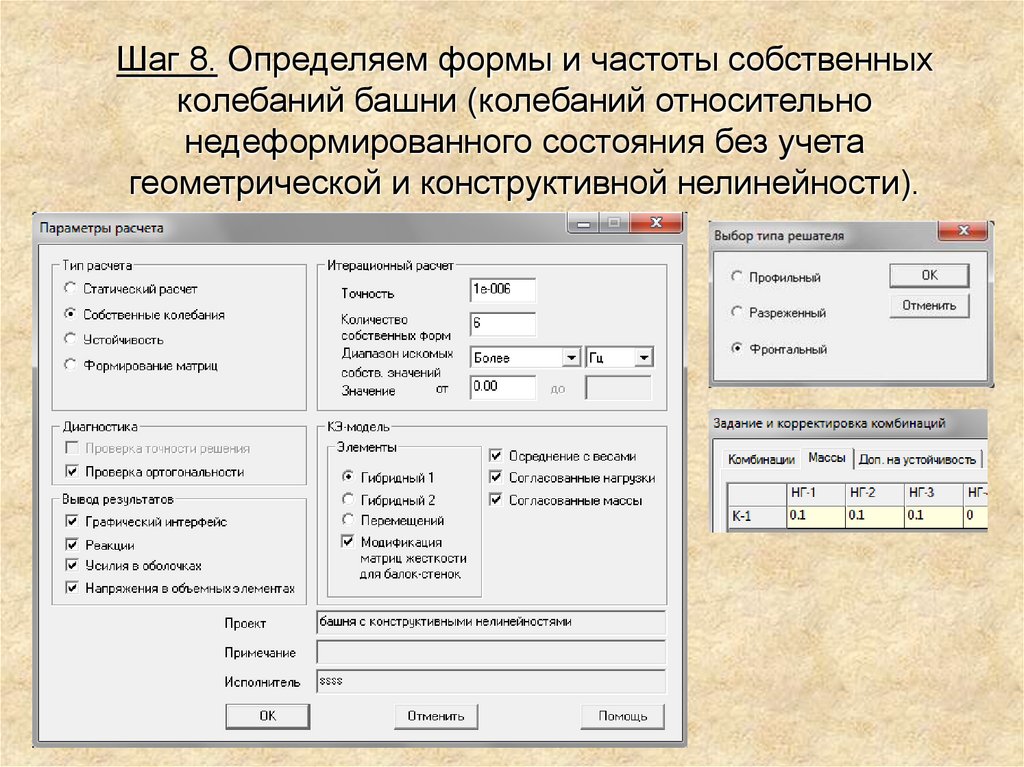Toggle Проверка ортогональности checkbox

pyautogui.click(x=72, y=471)
